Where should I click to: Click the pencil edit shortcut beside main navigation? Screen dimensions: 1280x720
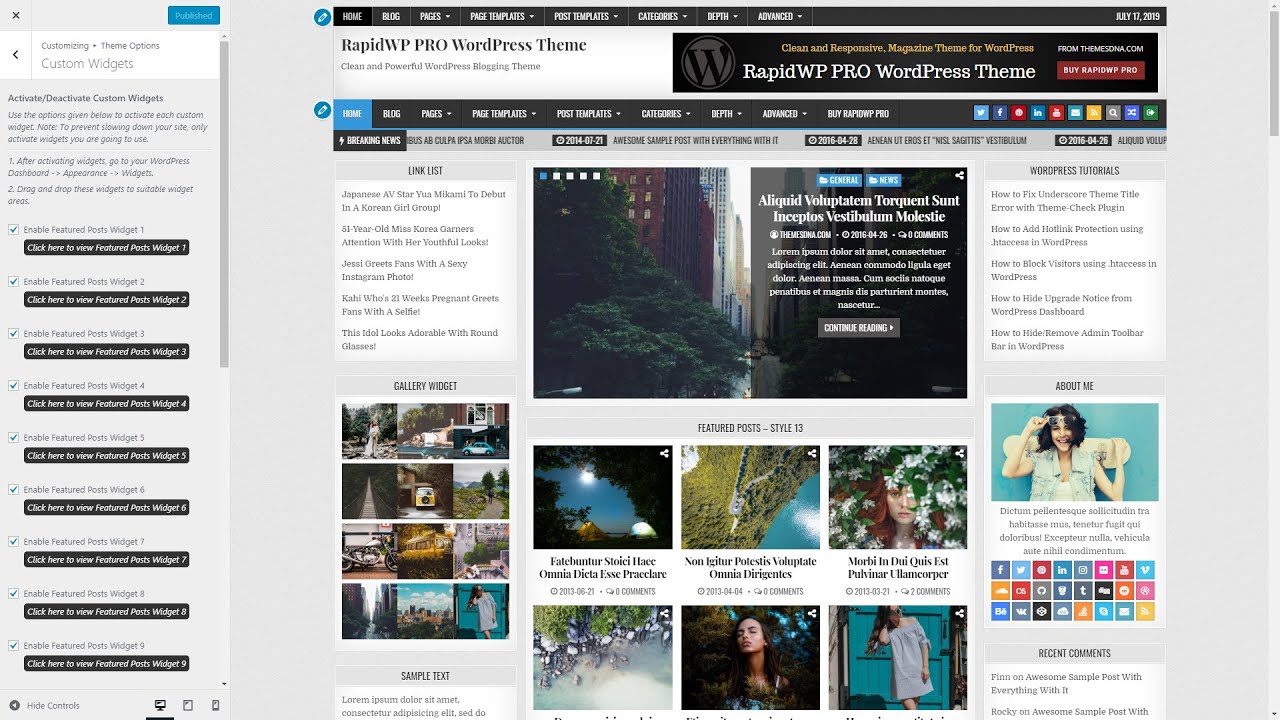point(322,110)
